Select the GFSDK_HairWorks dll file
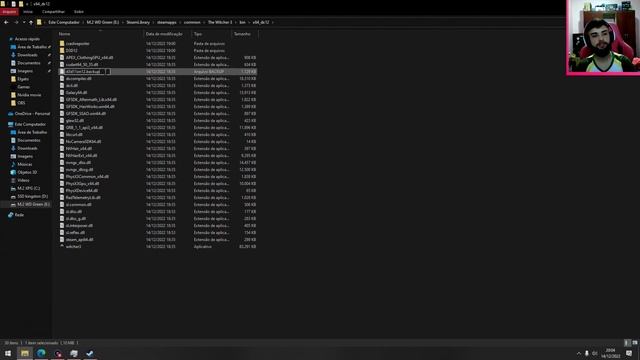 pyautogui.click(x=90, y=107)
